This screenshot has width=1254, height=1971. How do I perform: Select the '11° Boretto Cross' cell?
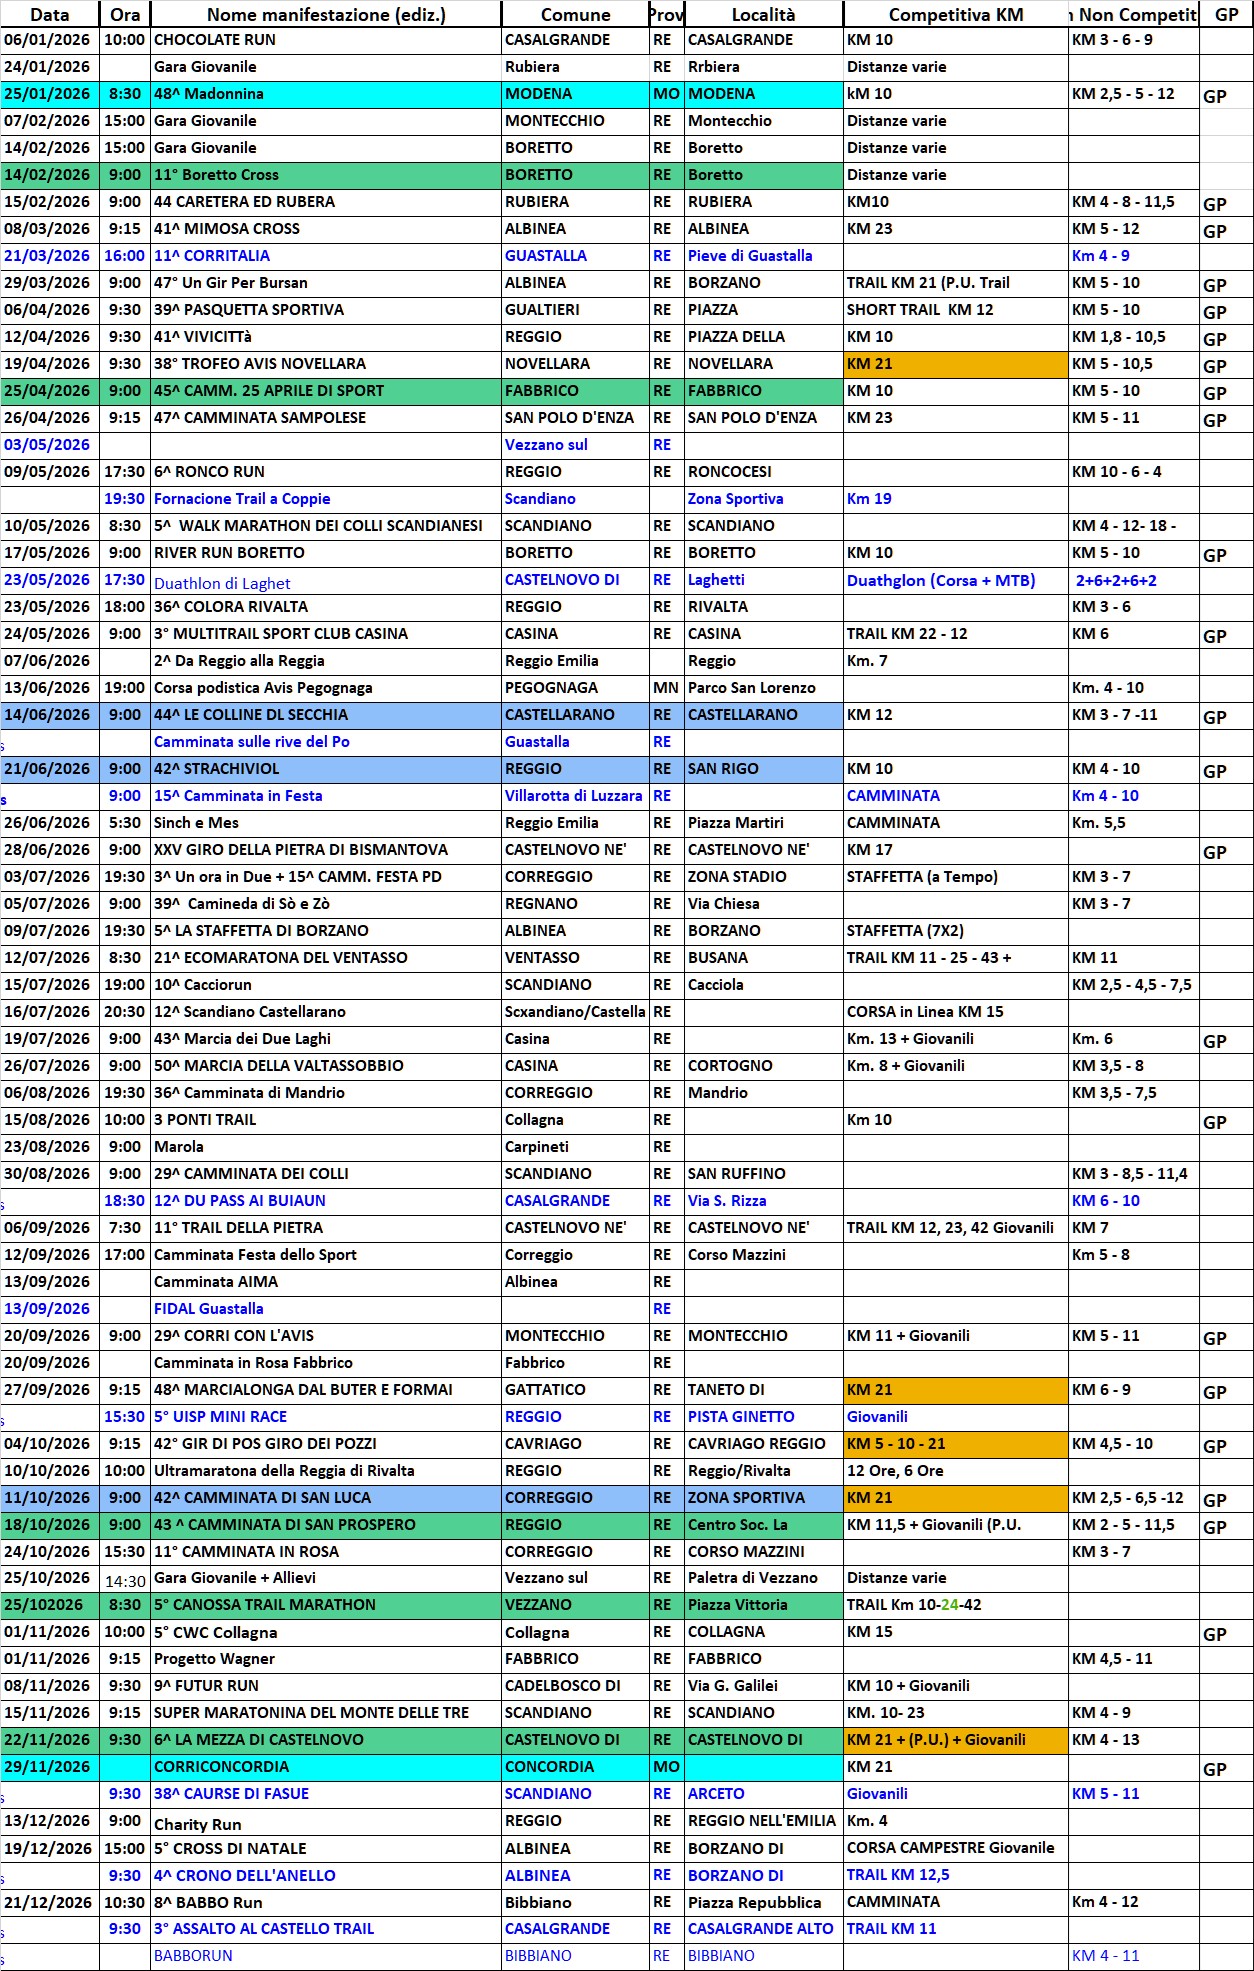[x=326, y=175]
